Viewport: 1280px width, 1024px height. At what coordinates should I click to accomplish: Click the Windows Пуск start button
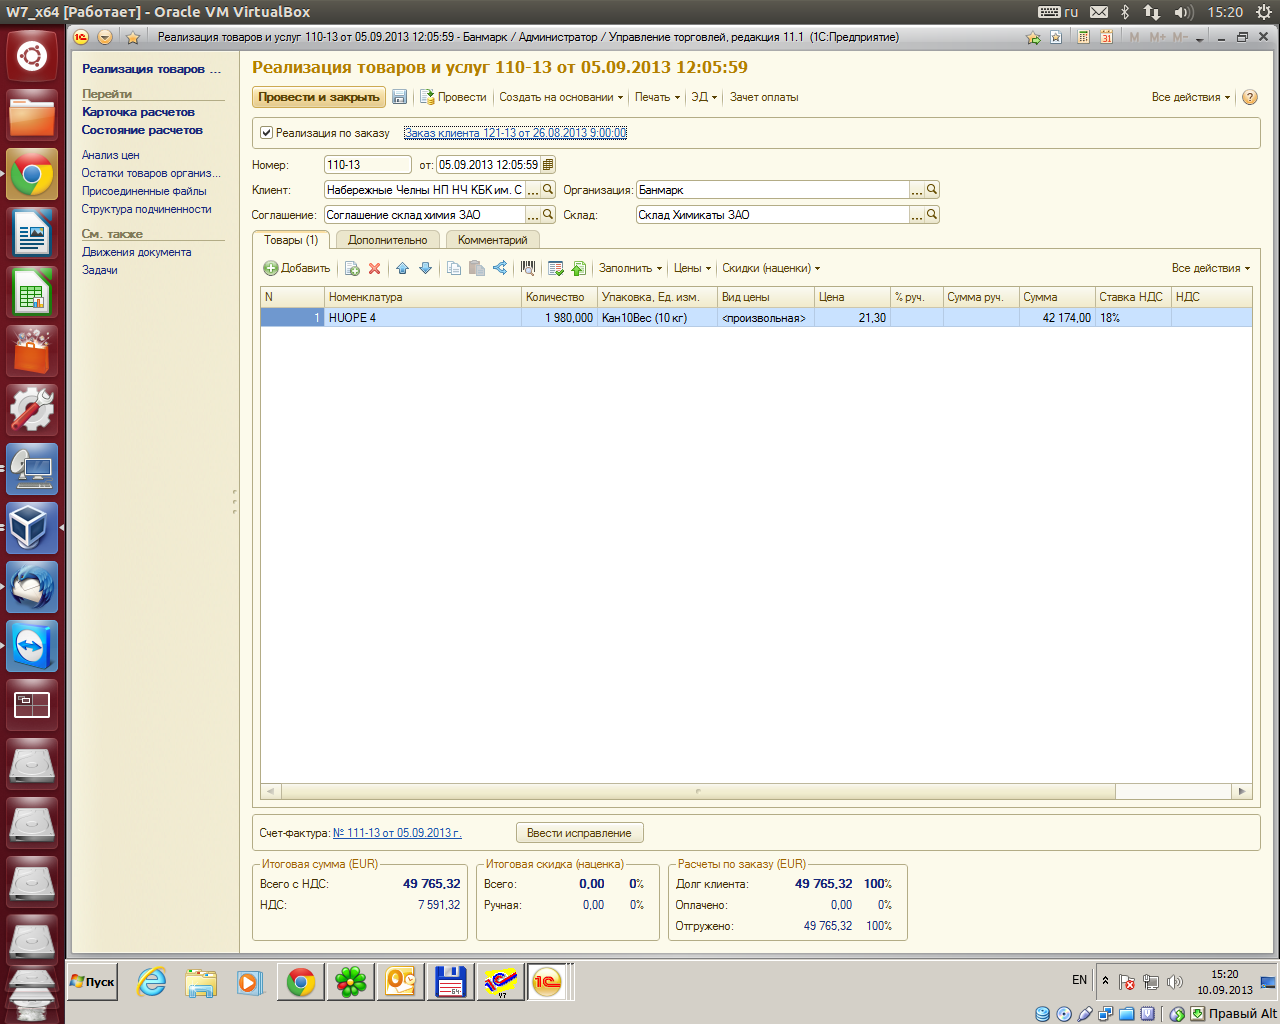(x=92, y=982)
